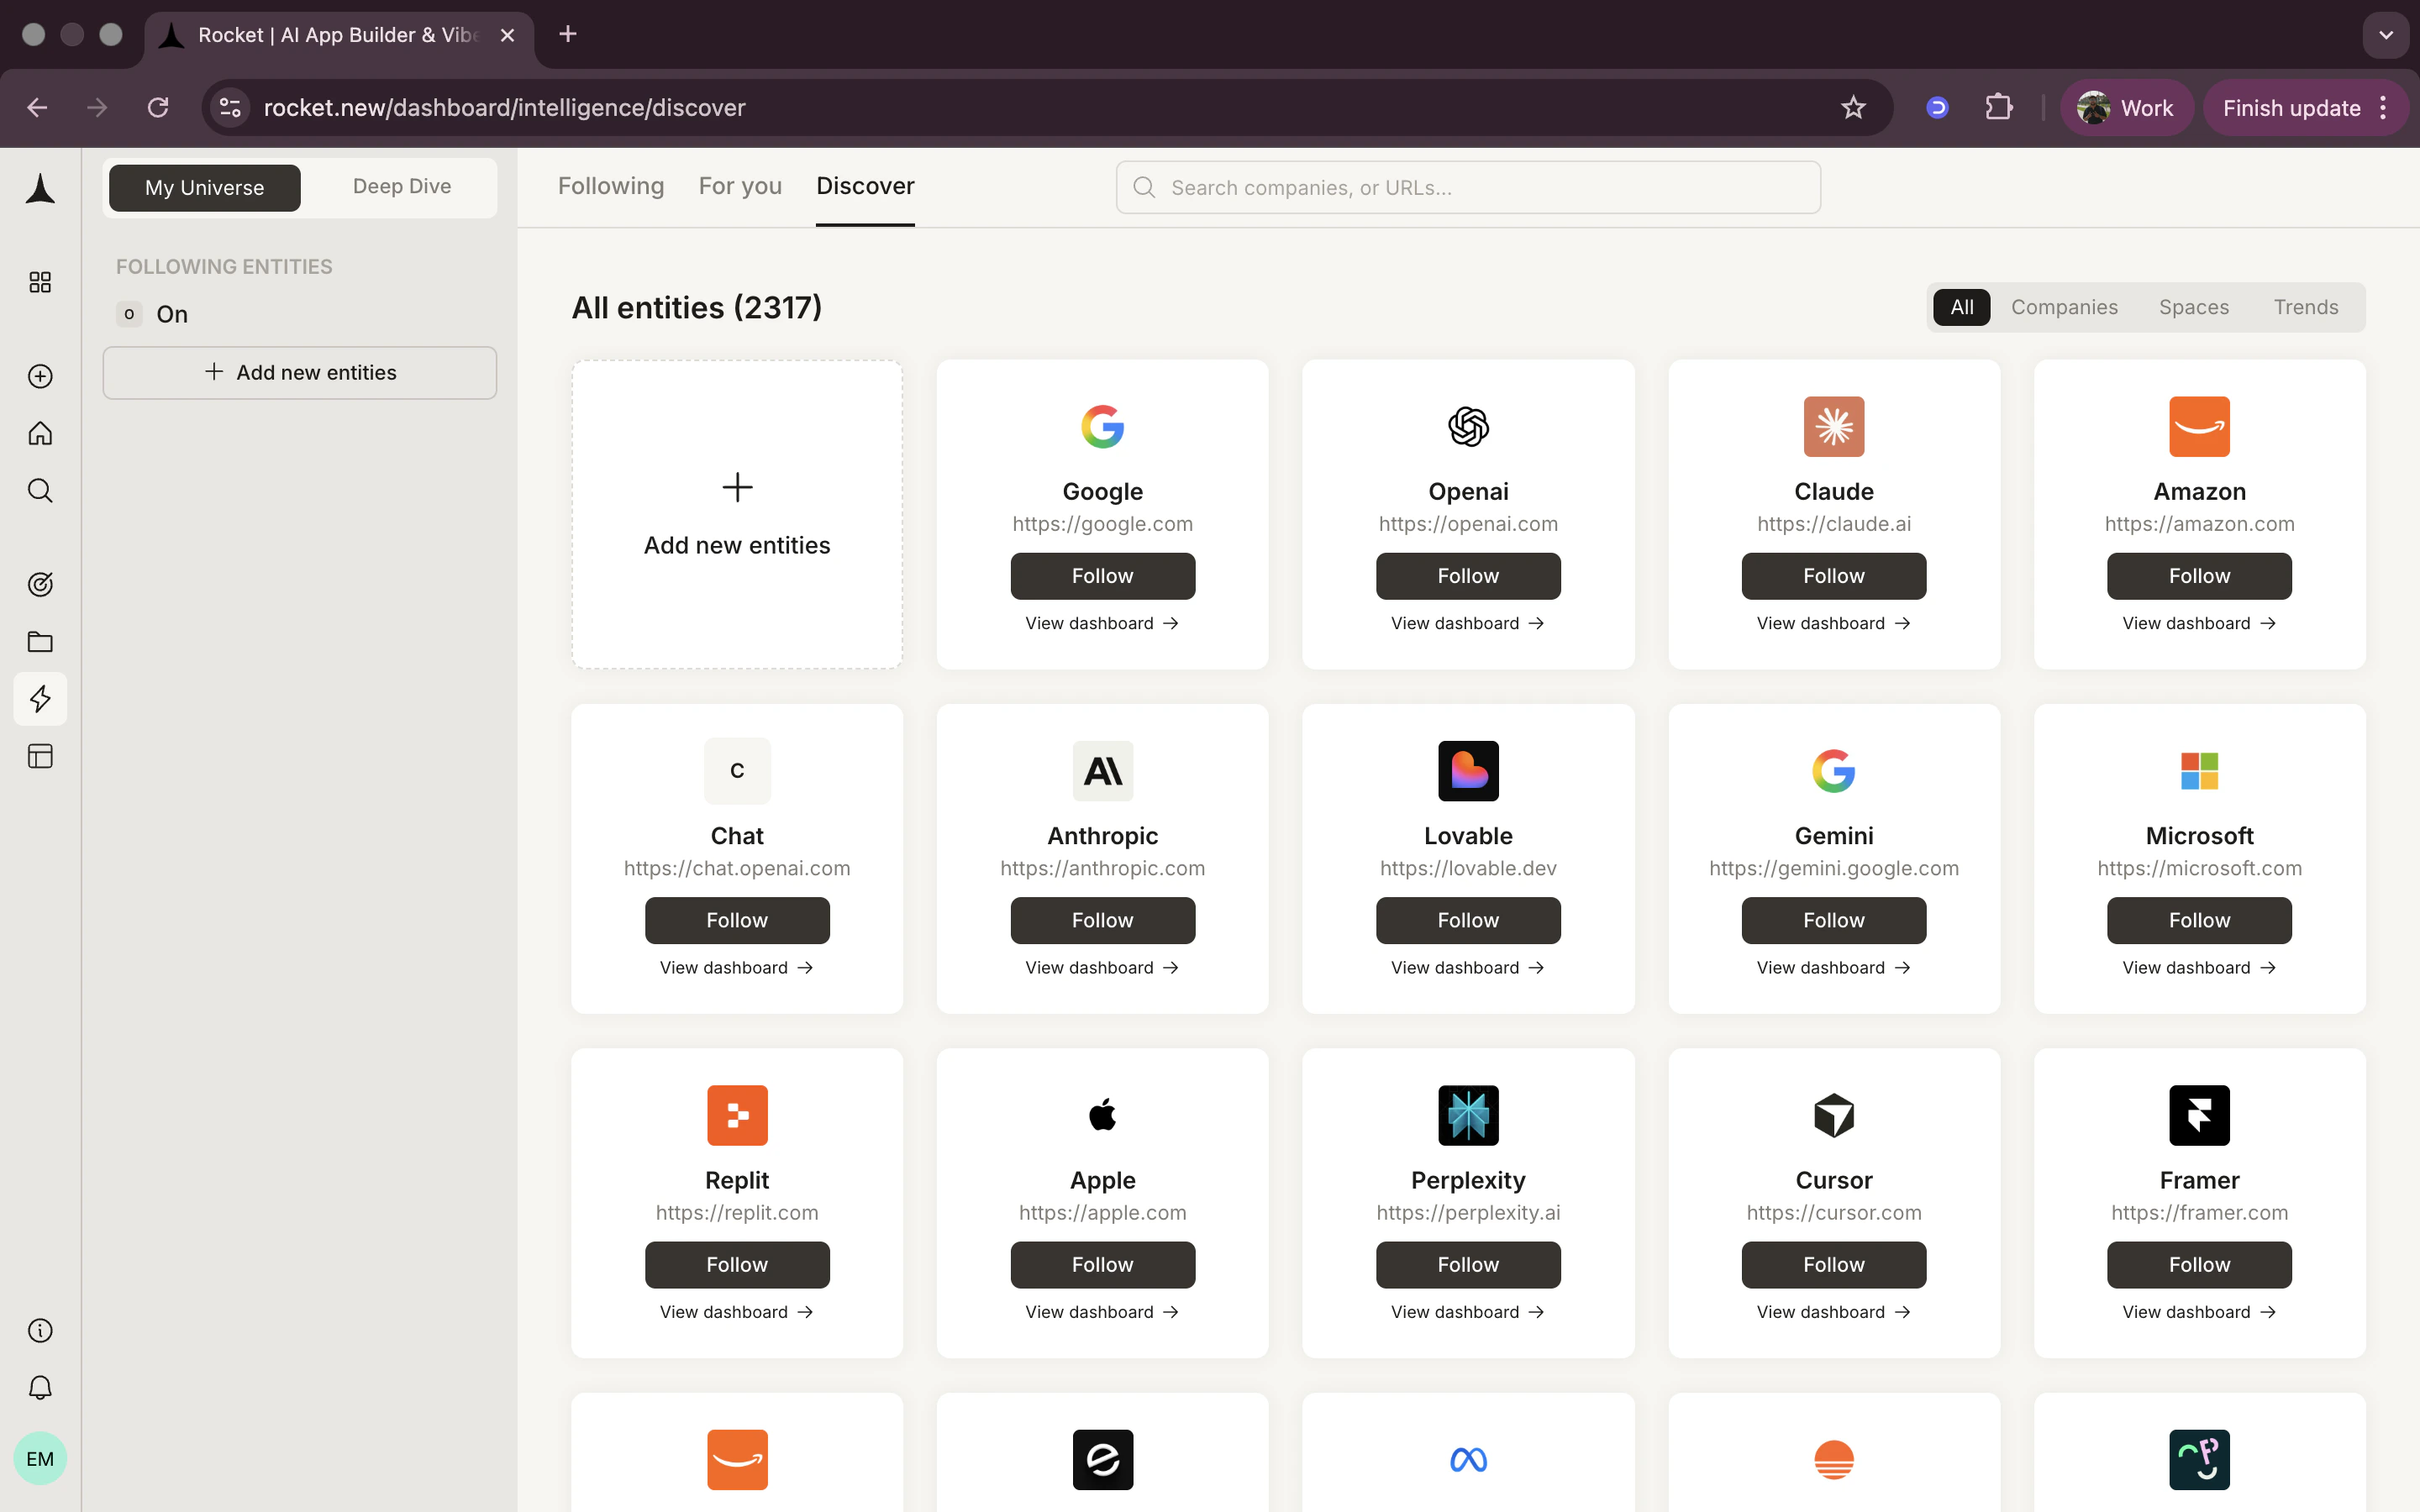
Task: Click the blue circular extension icon in toolbar
Action: [1937, 108]
